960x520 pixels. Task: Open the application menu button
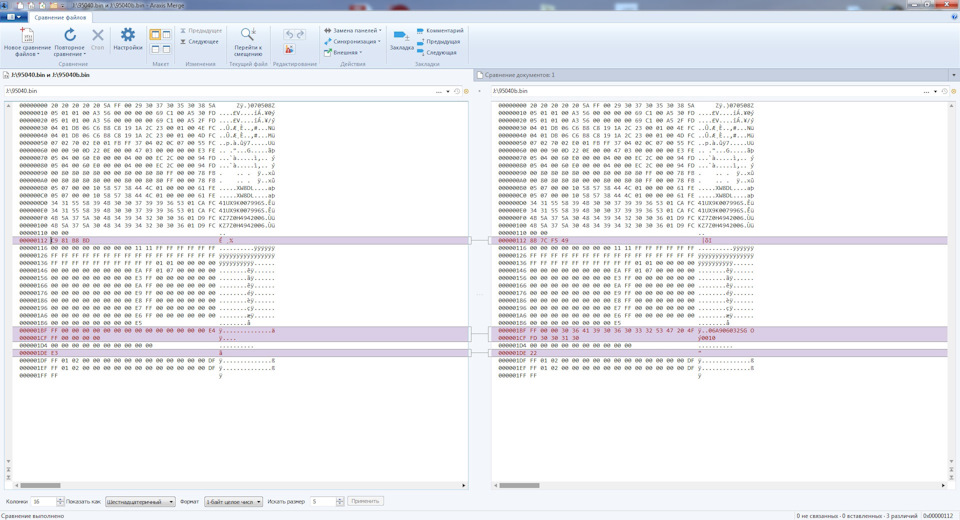coord(13,17)
